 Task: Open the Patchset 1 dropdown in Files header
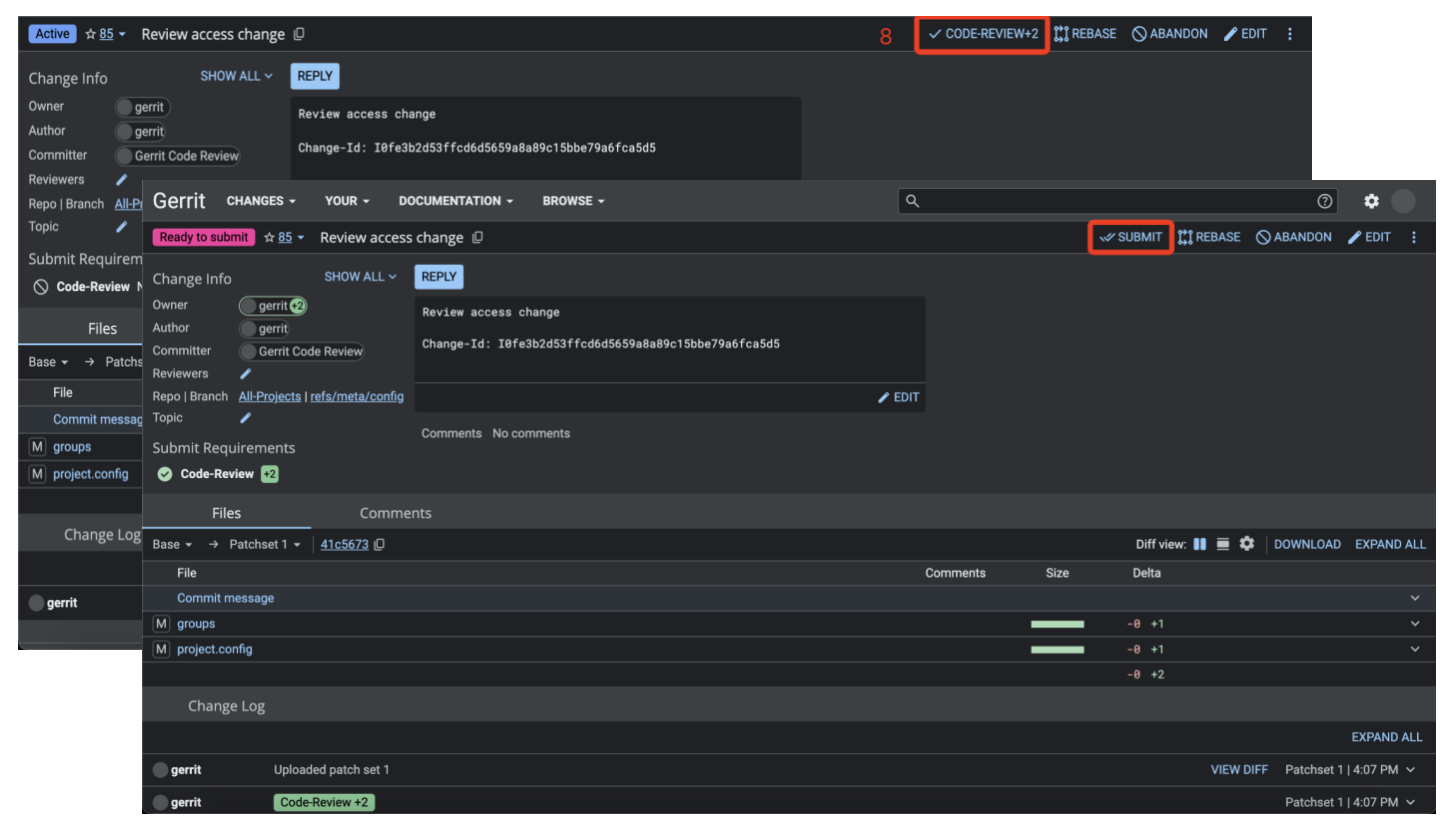(265, 545)
